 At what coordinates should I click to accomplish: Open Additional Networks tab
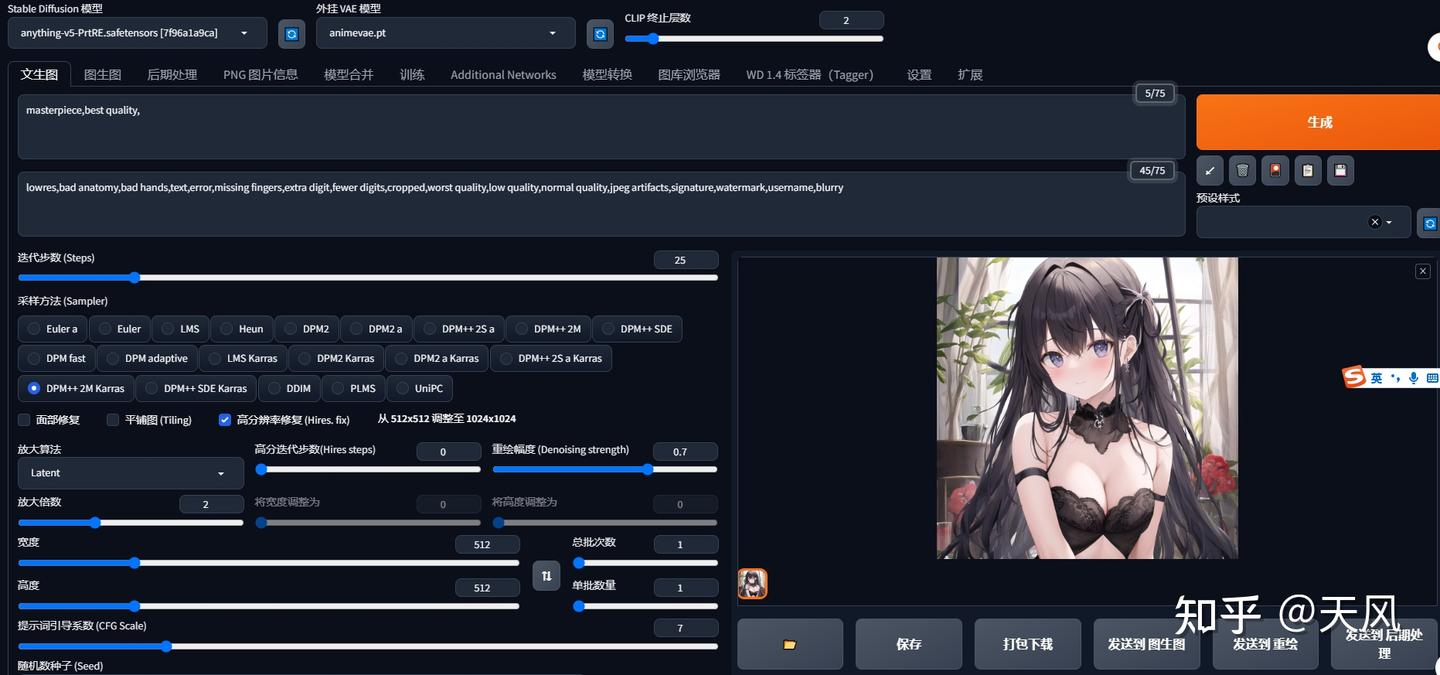(x=503, y=75)
